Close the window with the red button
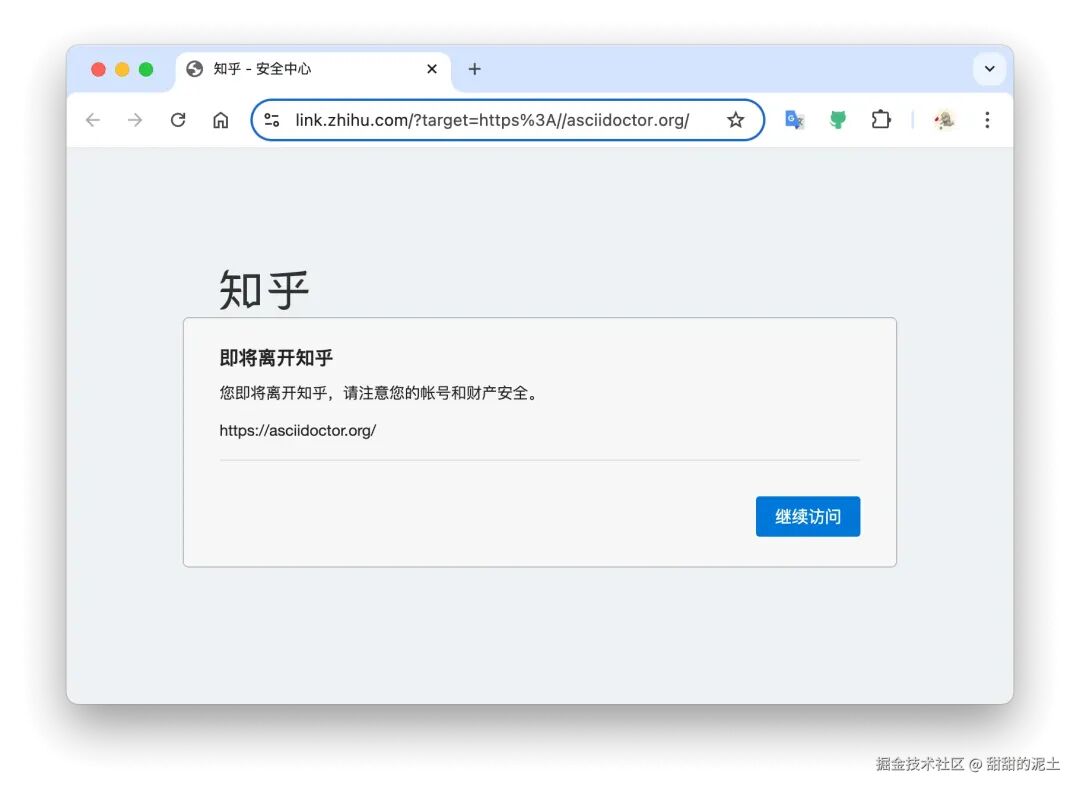The image size is (1080, 792). [x=98, y=69]
